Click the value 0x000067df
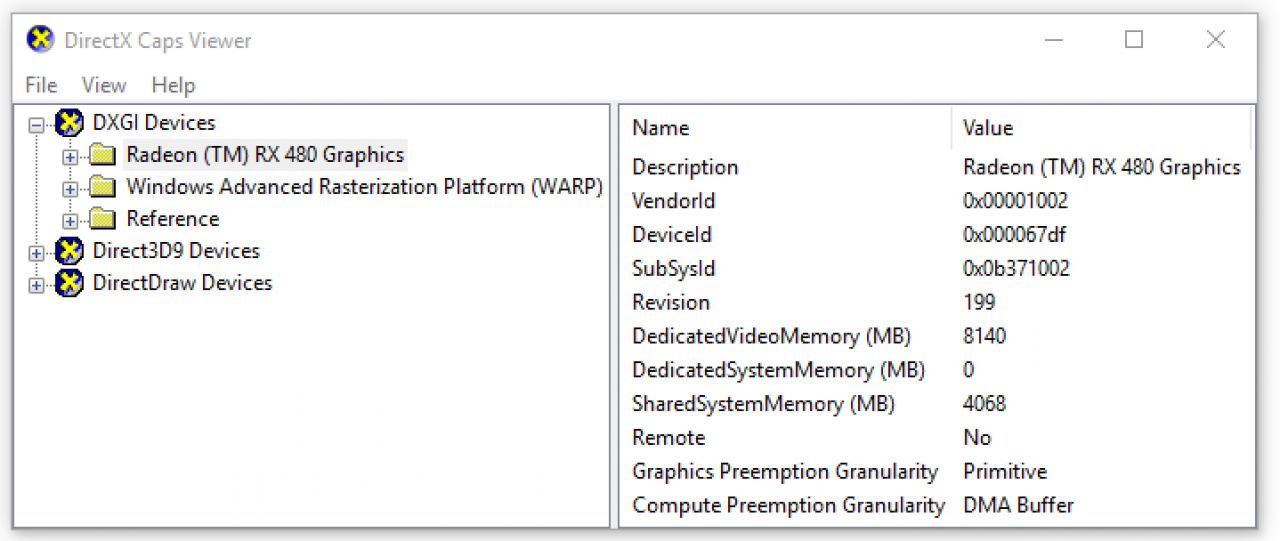1280x541 pixels. [x=1014, y=235]
